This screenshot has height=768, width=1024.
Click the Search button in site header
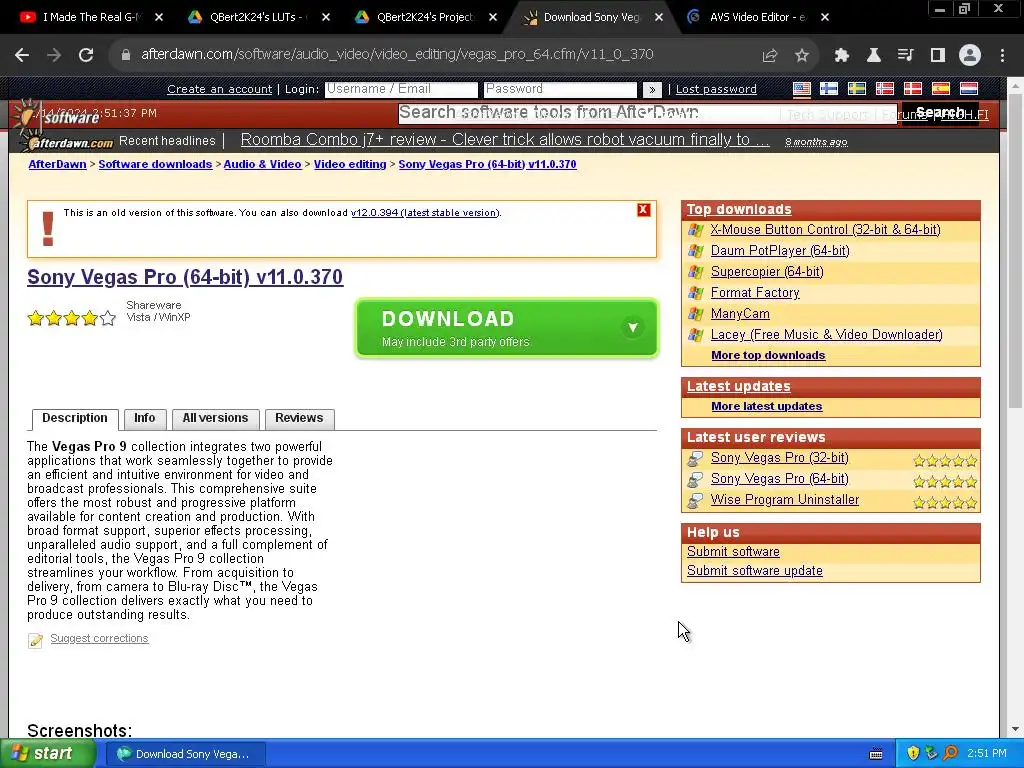(x=940, y=113)
